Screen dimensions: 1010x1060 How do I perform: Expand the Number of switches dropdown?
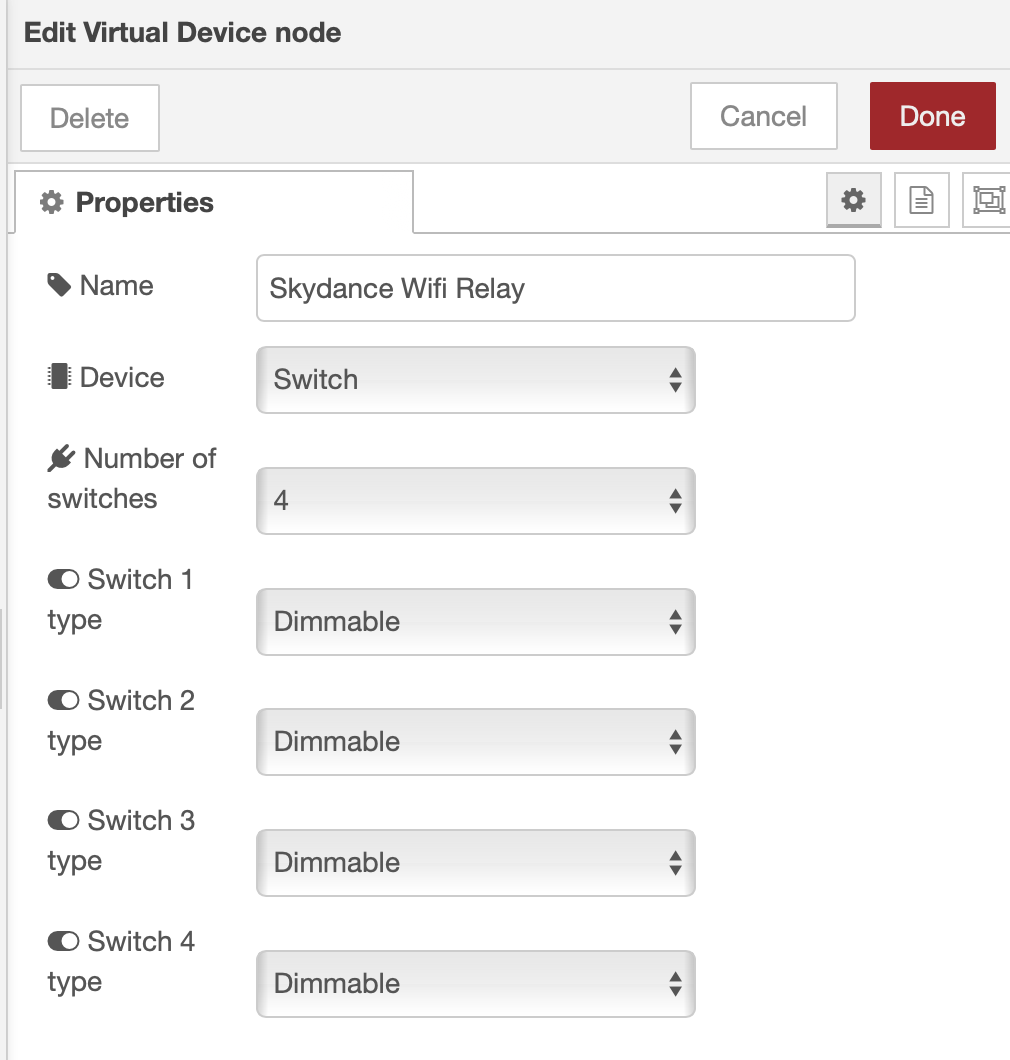(475, 500)
